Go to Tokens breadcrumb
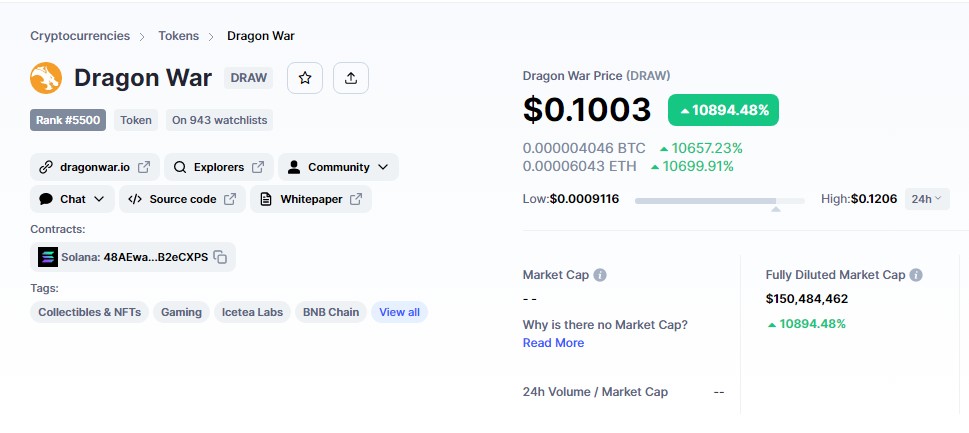The image size is (969, 433). (179, 36)
